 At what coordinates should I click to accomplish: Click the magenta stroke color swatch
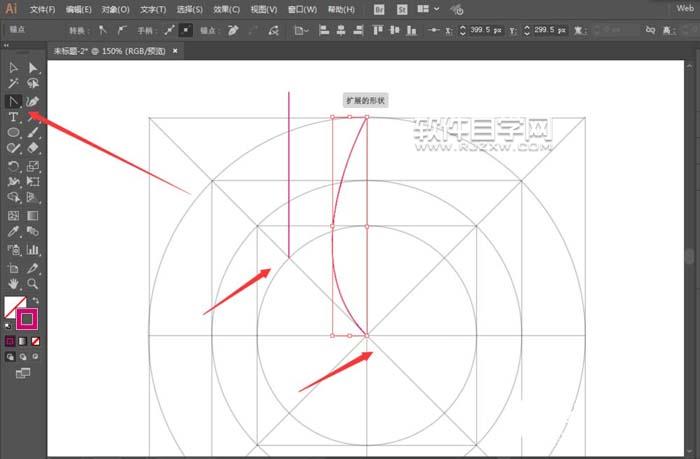[29, 319]
